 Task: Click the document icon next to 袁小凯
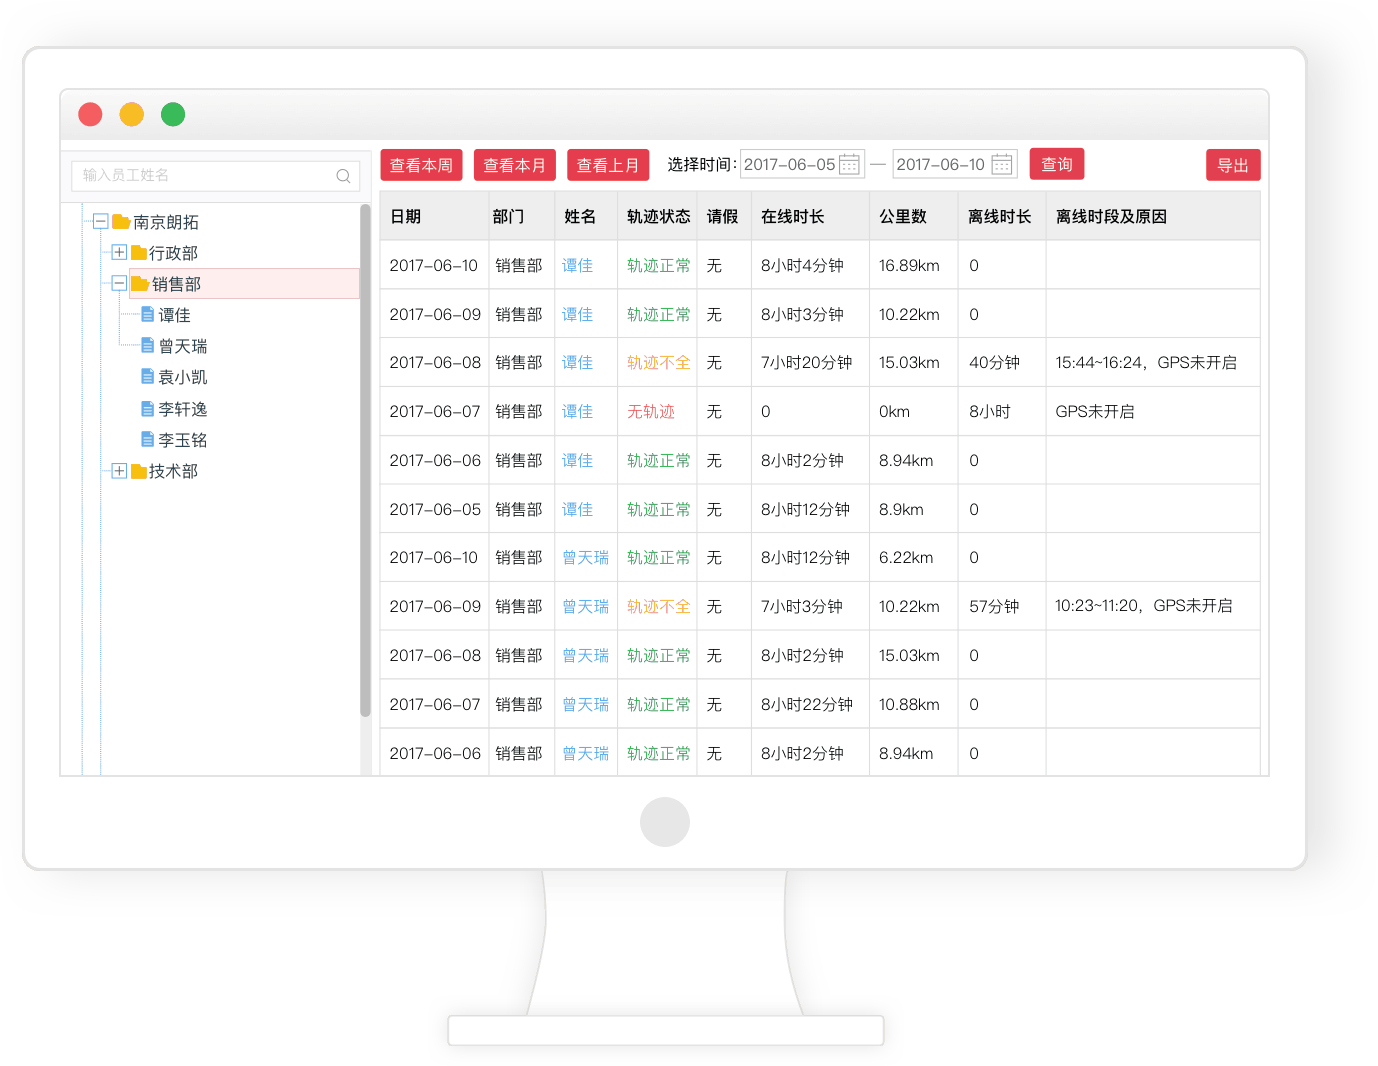147,377
